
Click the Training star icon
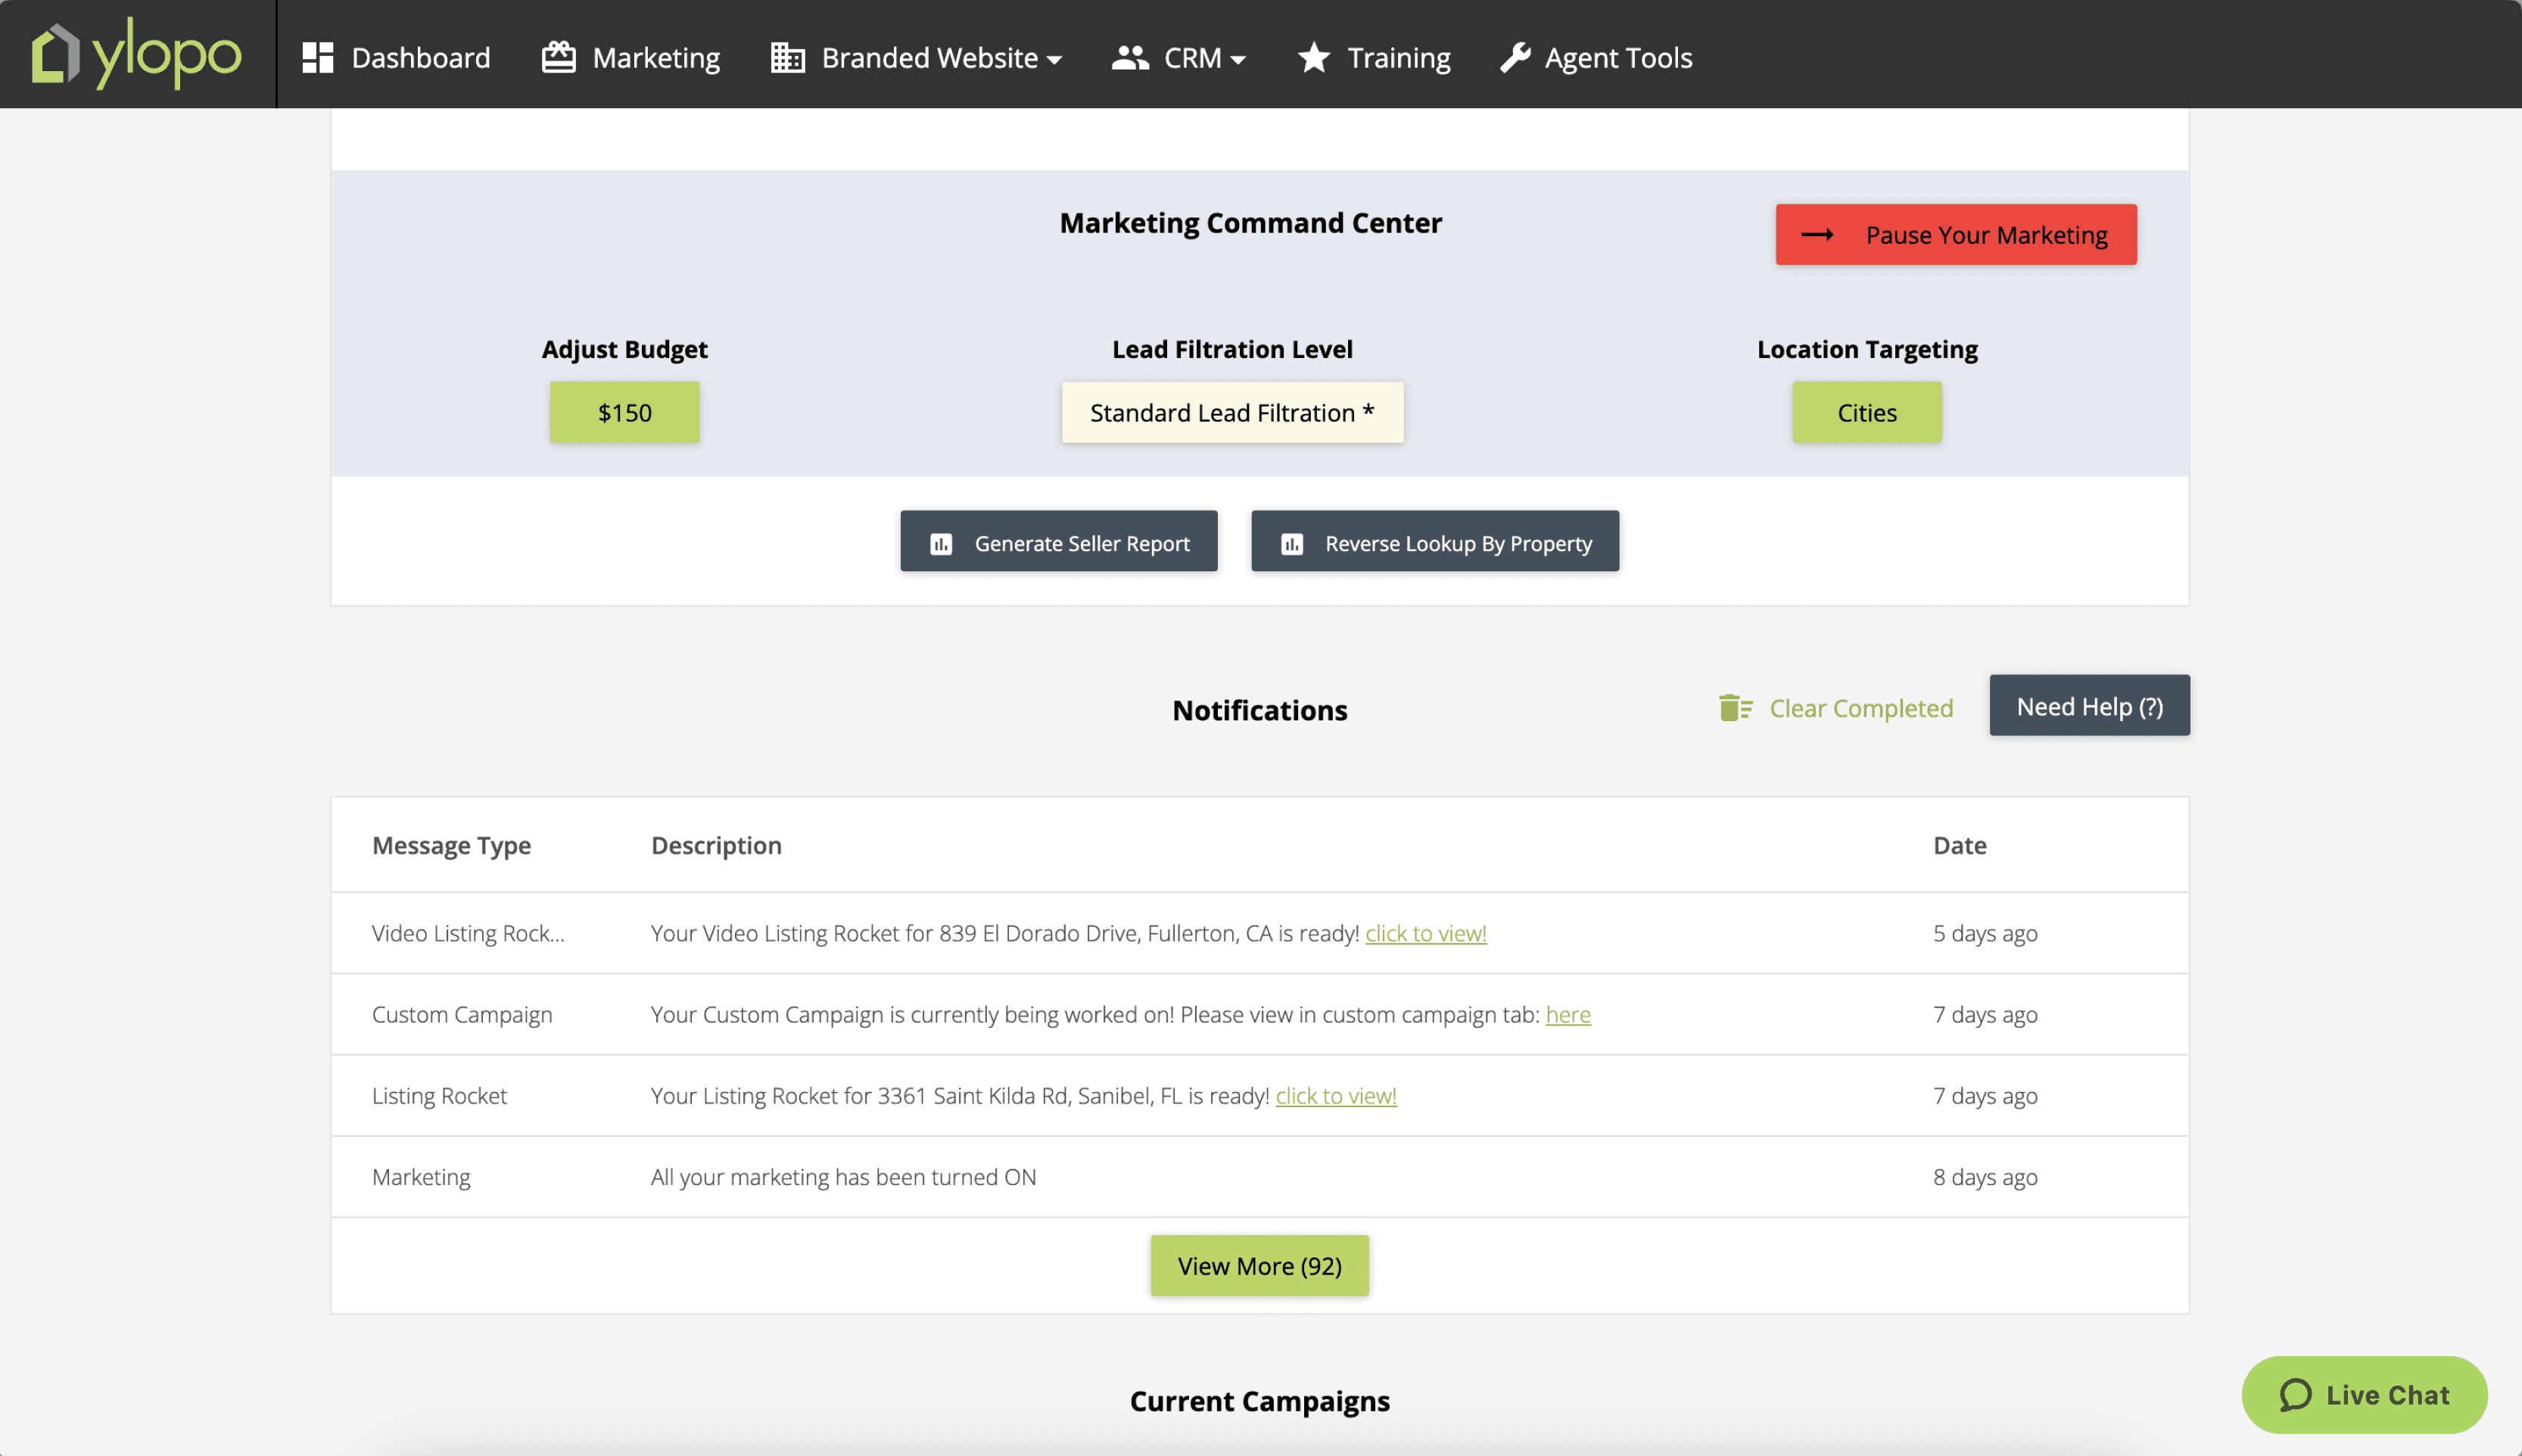pos(1313,57)
